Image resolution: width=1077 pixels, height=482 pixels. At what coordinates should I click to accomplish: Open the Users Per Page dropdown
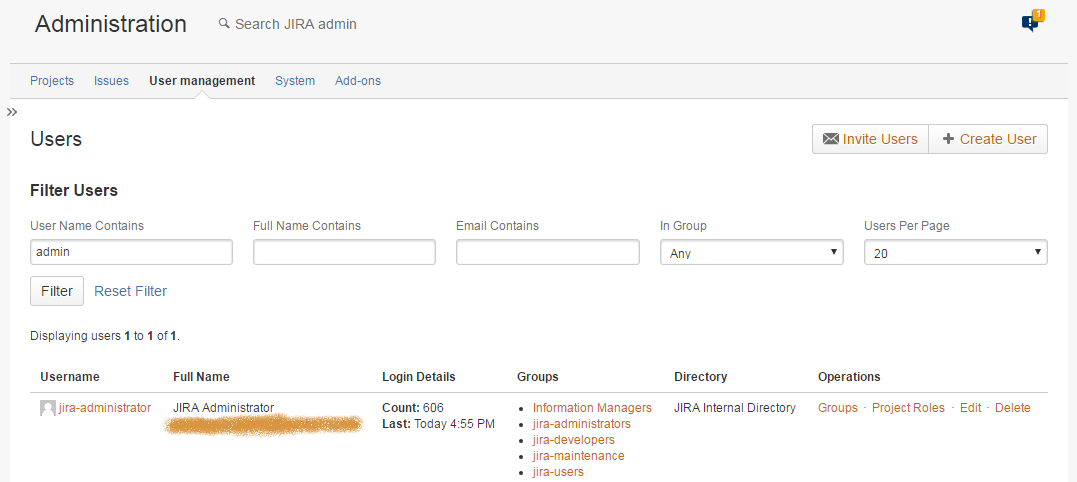955,253
